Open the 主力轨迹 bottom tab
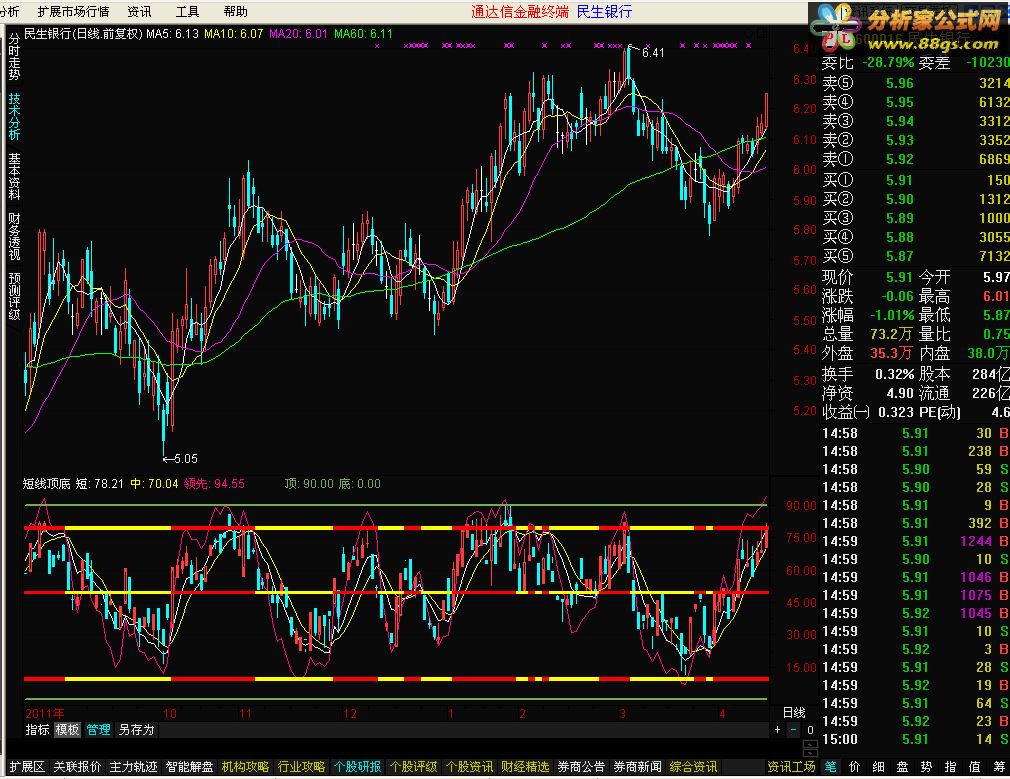1010x779 pixels. click(133, 767)
